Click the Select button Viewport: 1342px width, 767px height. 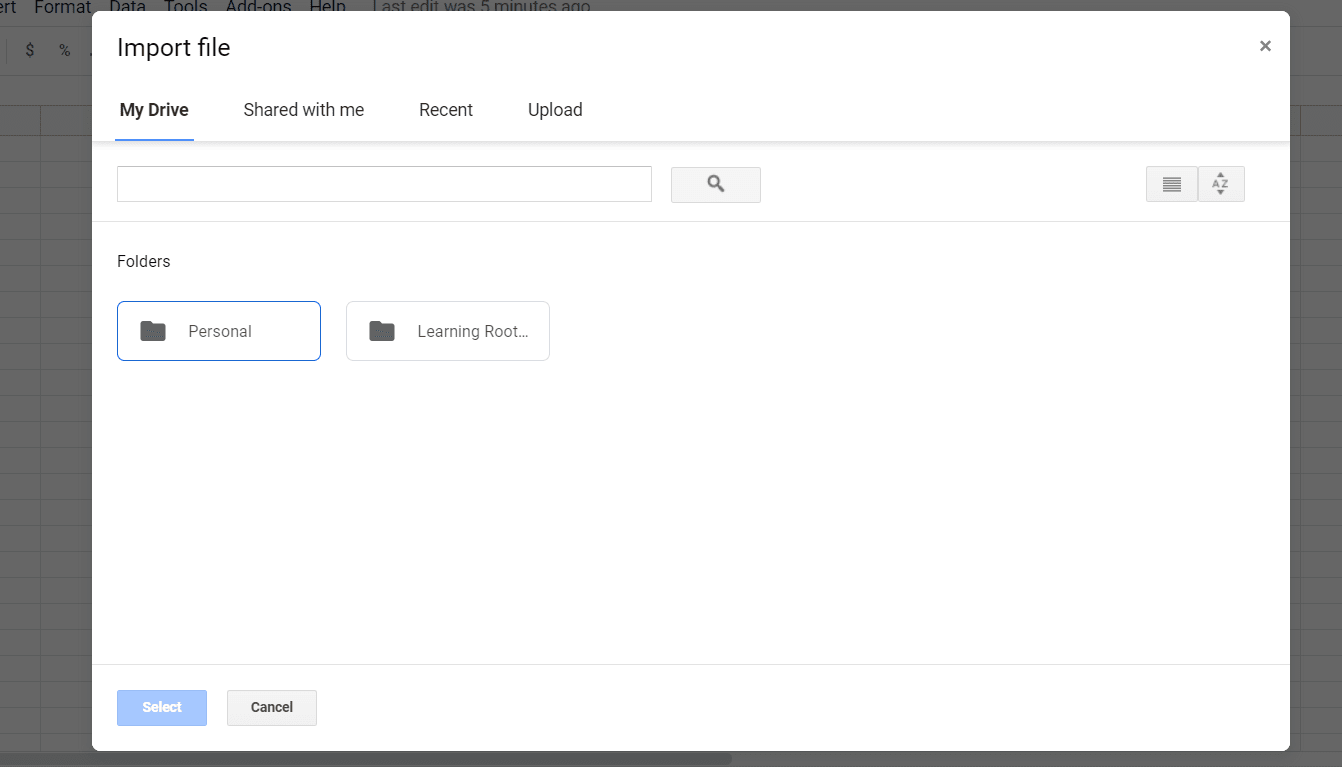coord(162,707)
